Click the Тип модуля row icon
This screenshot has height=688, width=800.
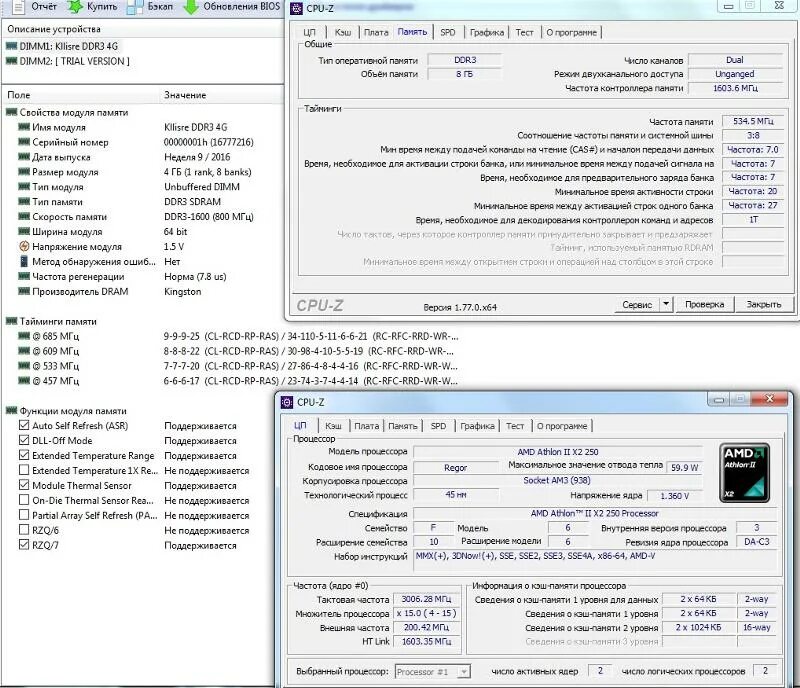(23, 187)
